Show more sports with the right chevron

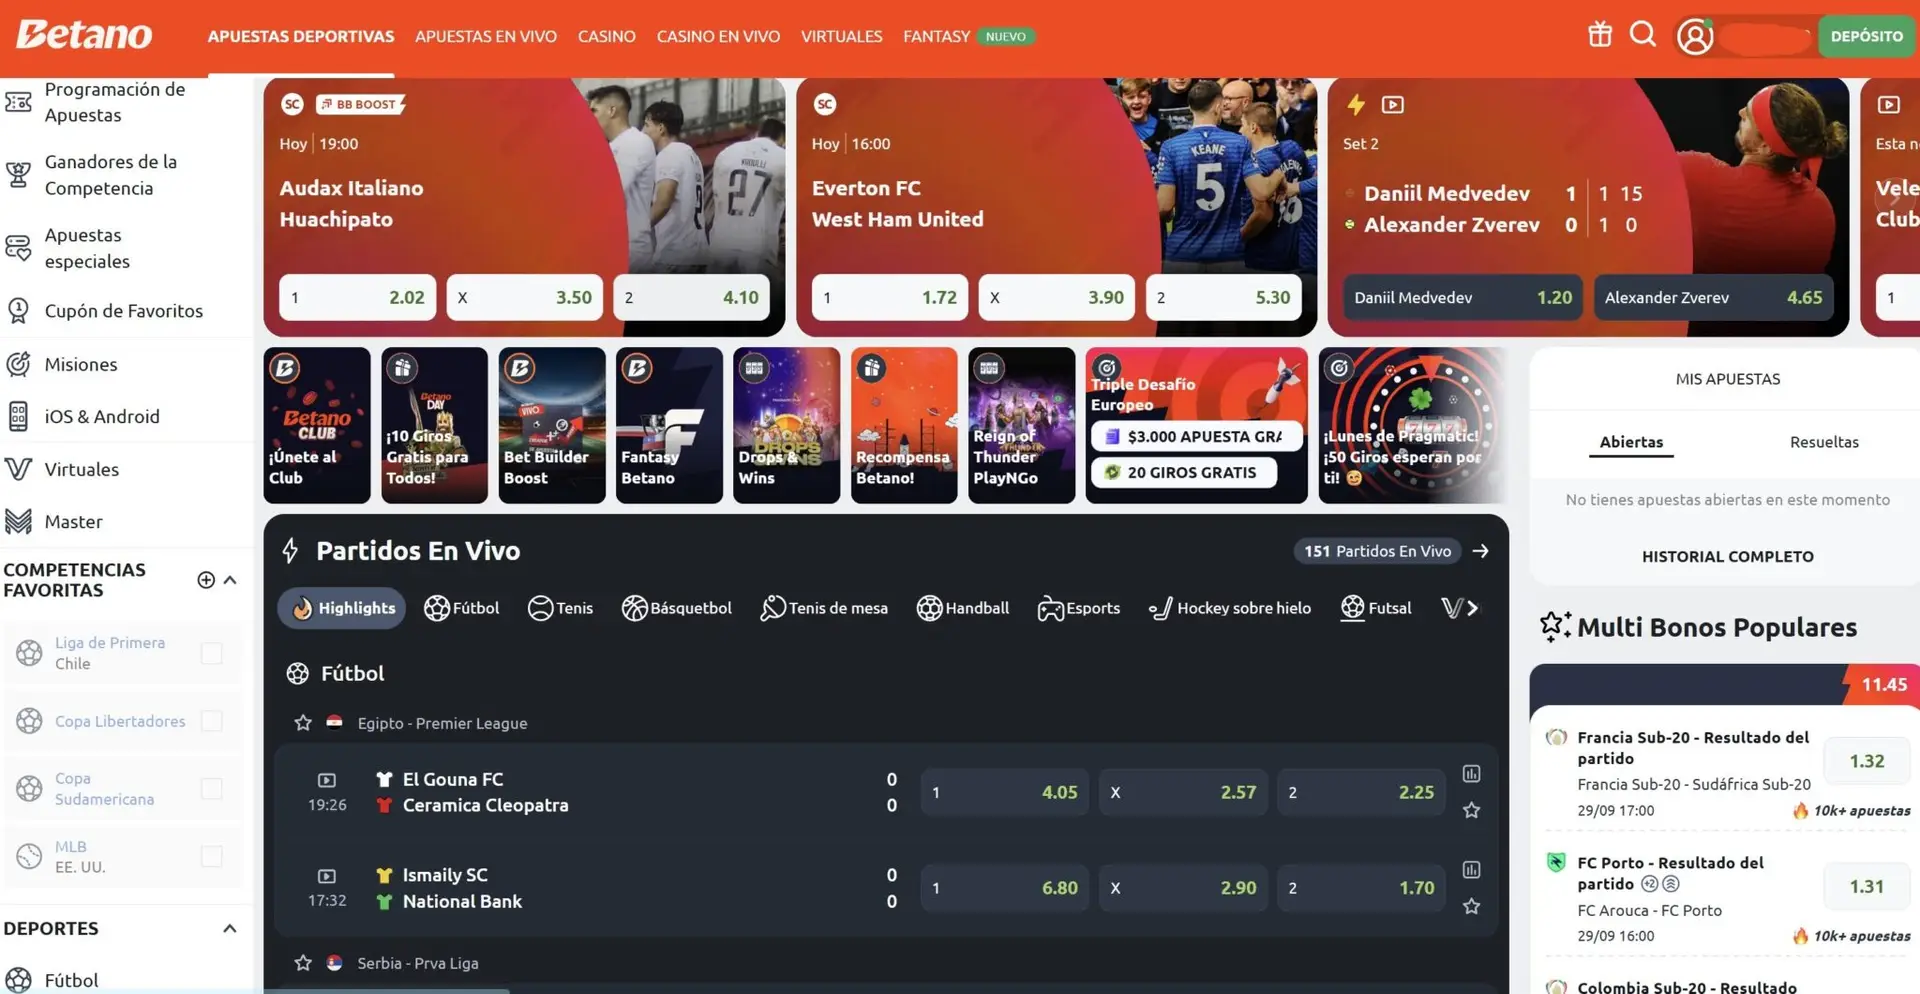(x=1472, y=608)
